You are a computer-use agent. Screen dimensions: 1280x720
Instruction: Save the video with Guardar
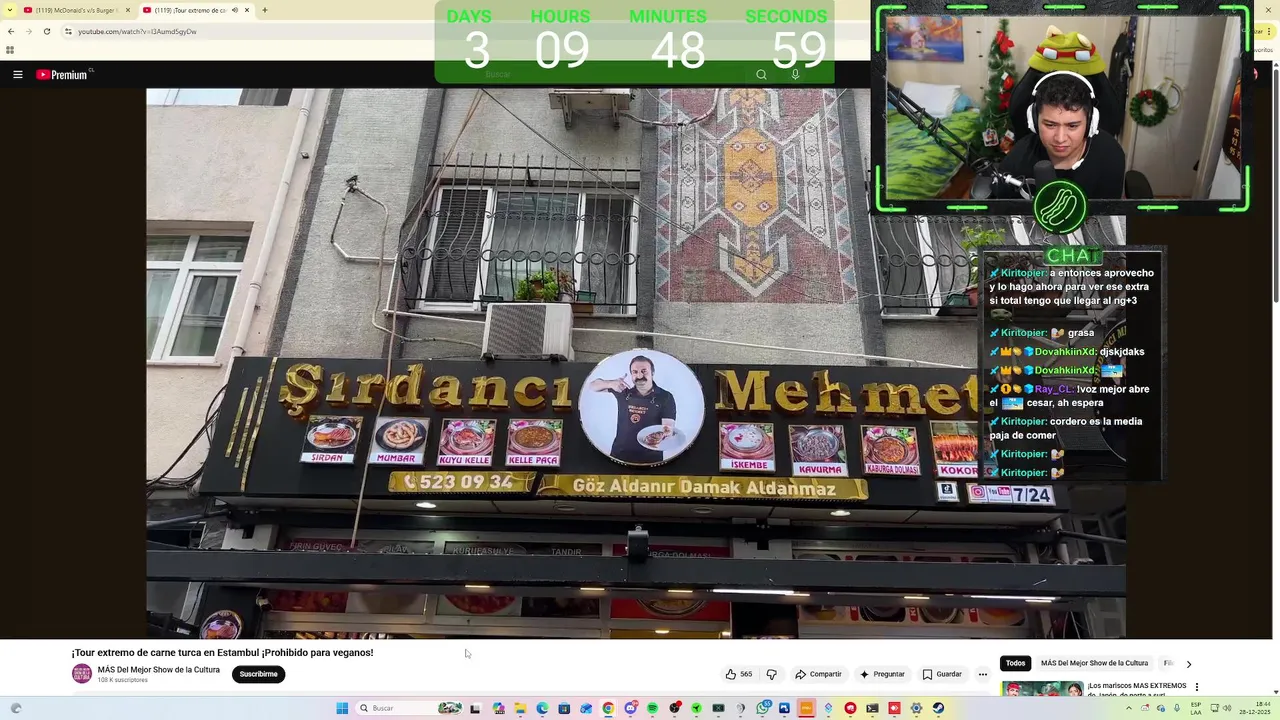(x=942, y=674)
